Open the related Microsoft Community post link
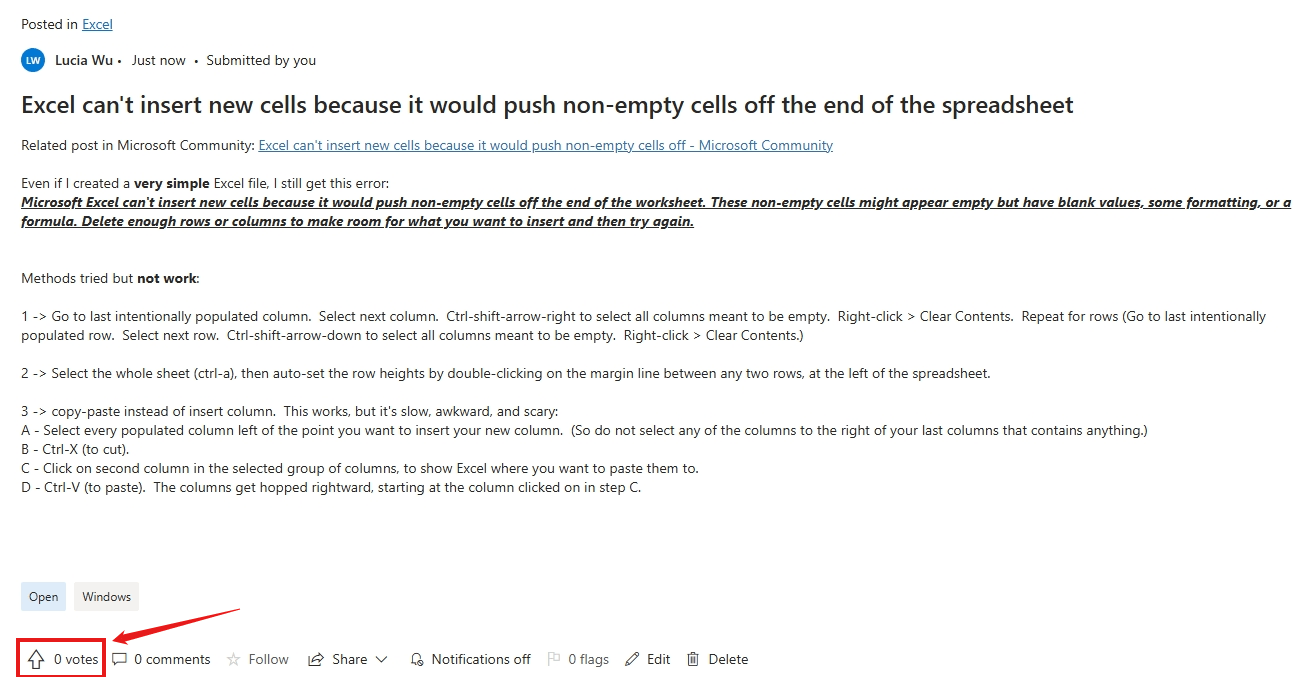The width and height of the screenshot is (1313, 677). point(545,145)
